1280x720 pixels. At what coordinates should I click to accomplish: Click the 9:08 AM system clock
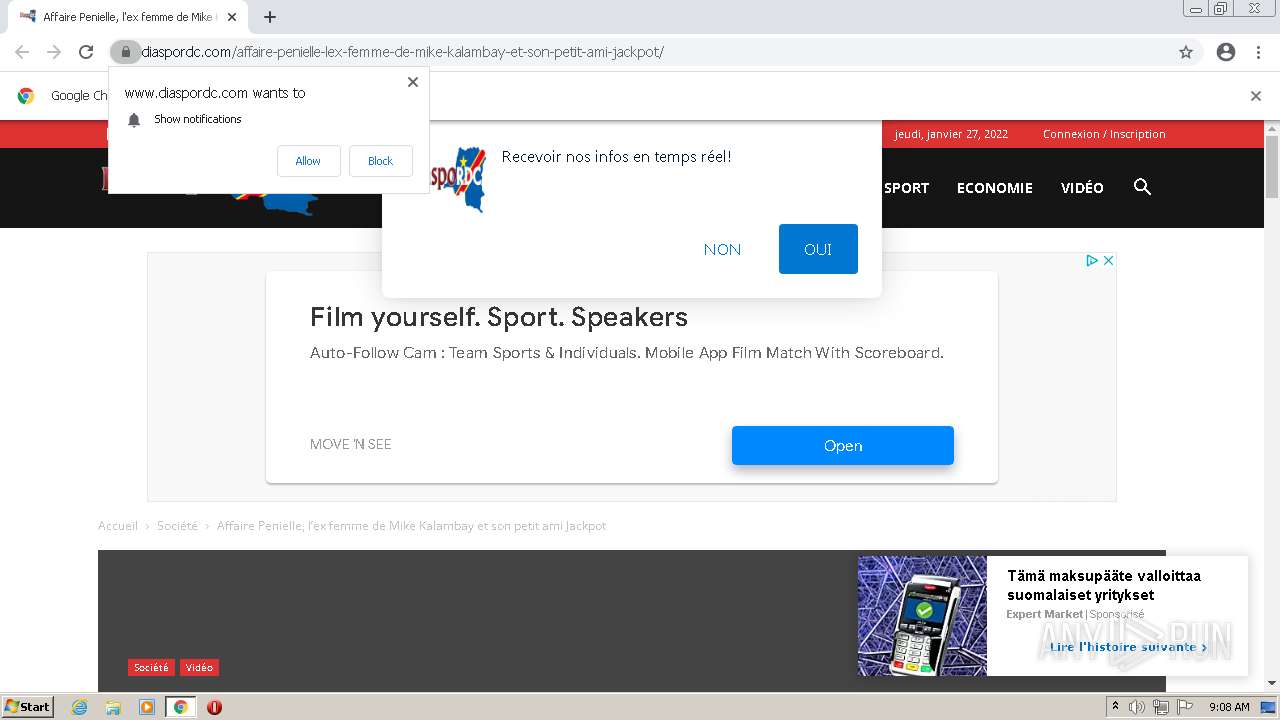click(x=1229, y=707)
